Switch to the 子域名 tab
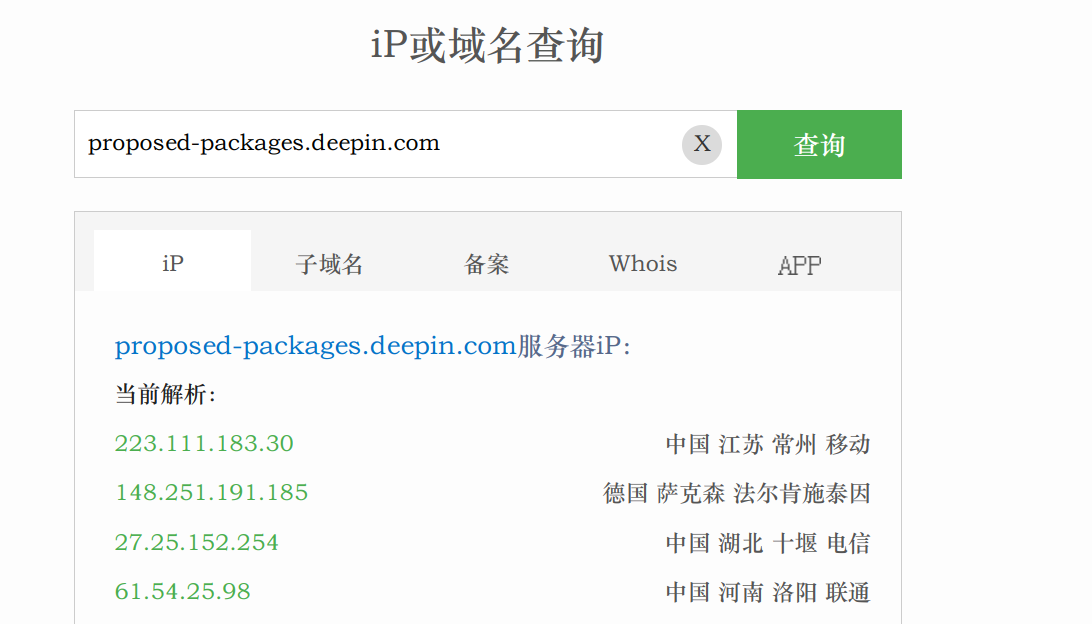Screen dimensions: 1092x624 (329, 264)
